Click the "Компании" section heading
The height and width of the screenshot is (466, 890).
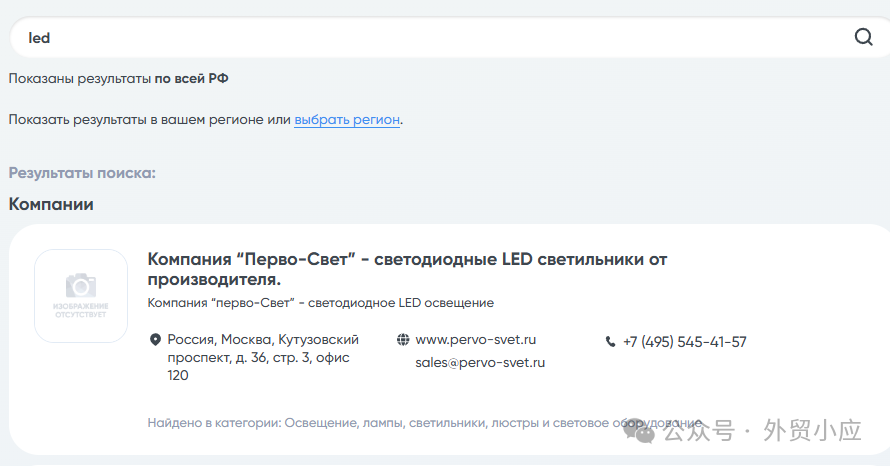point(51,204)
